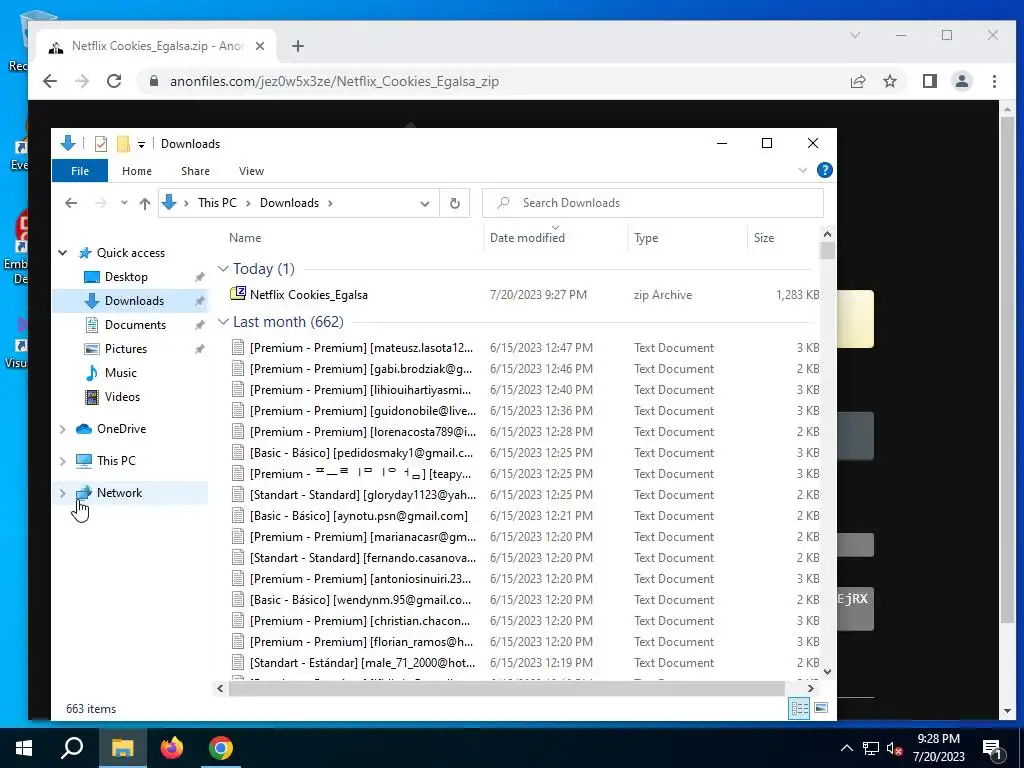Open Pictures in the navigation pane
This screenshot has height=768, width=1024.
pyautogui.click(x=125, y=349)
